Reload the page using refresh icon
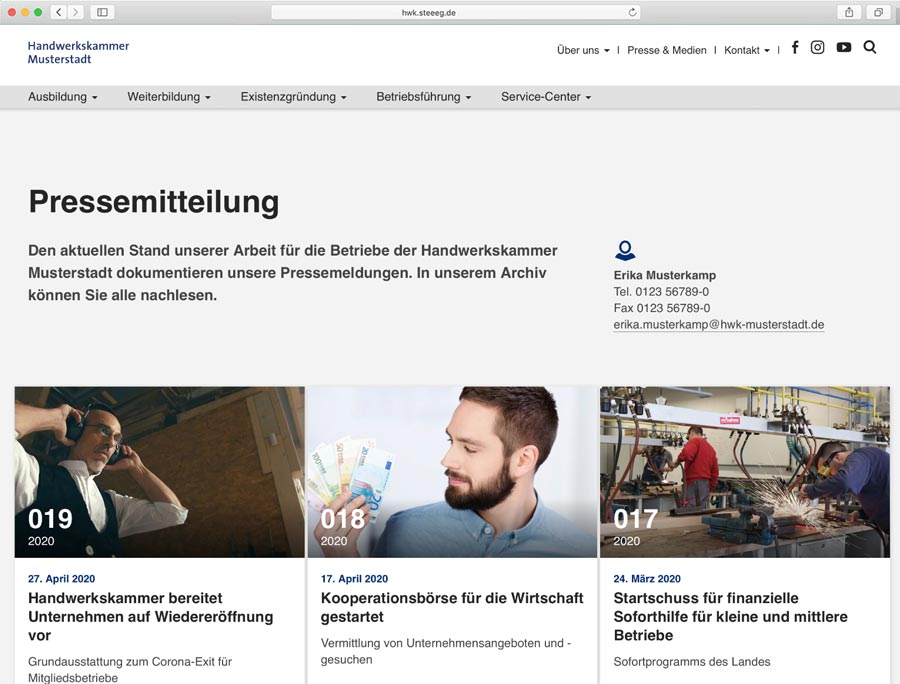 point(632,12)
